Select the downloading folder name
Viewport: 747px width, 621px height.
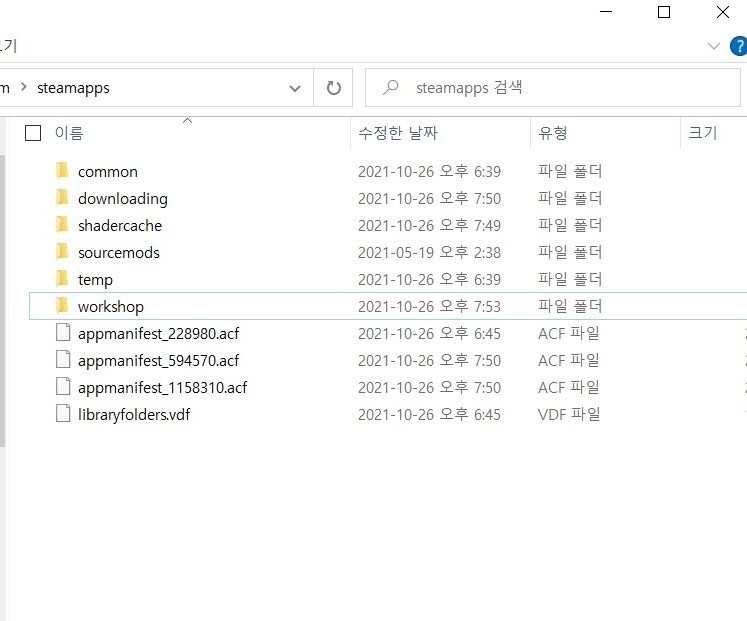tap(123, 199)
